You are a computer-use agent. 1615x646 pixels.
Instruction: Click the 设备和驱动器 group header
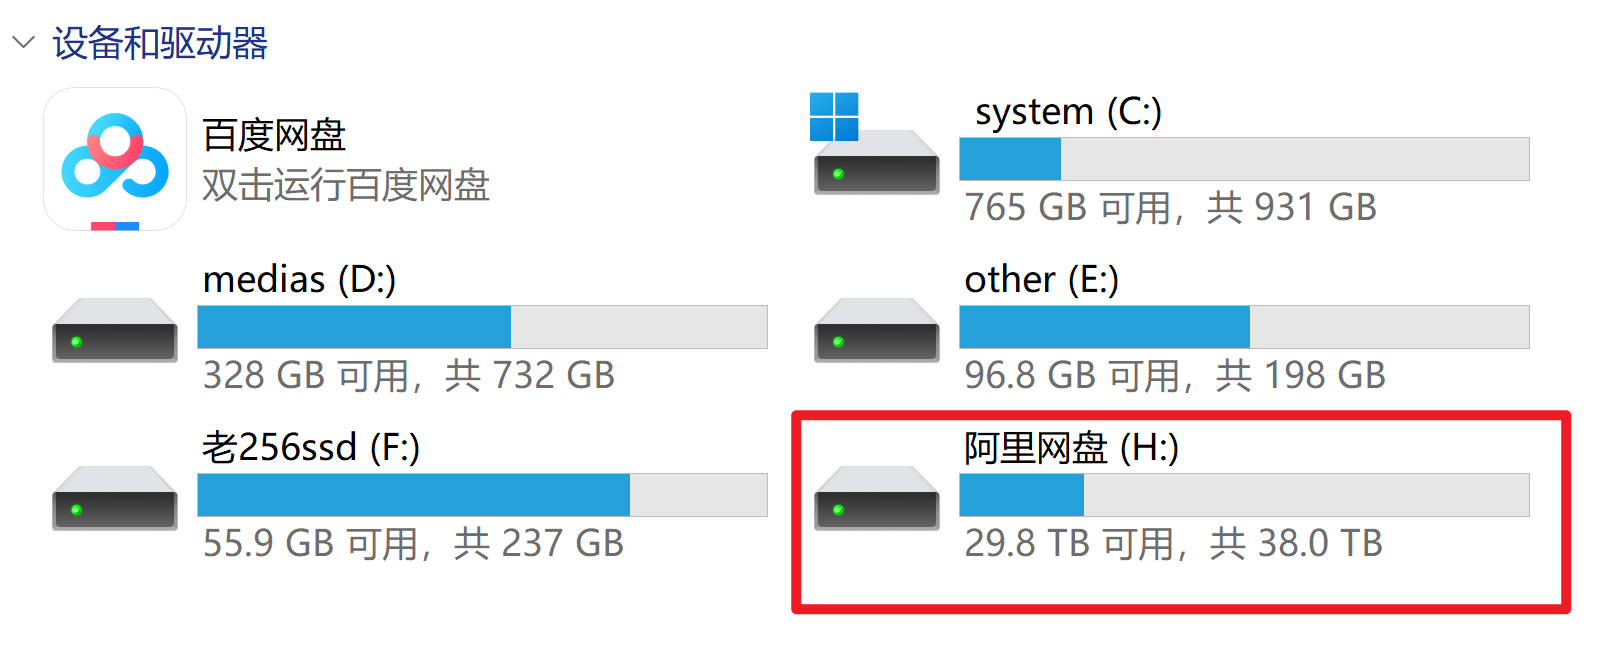click(160, 43)
